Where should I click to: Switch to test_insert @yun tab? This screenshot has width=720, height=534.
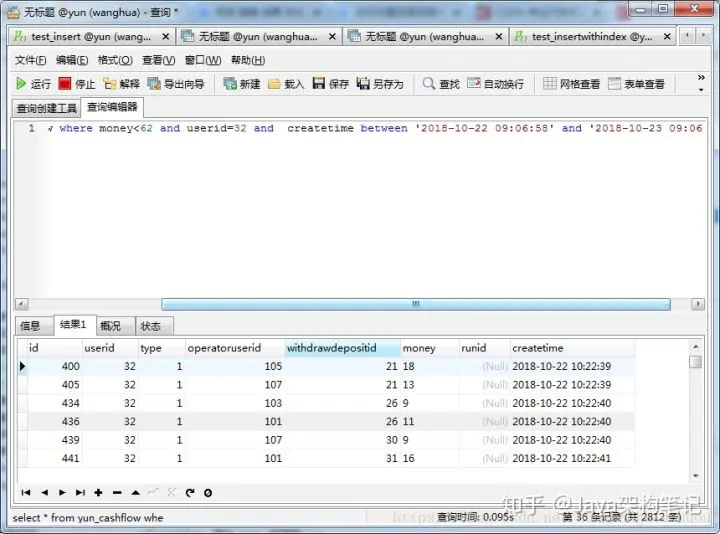91,36
